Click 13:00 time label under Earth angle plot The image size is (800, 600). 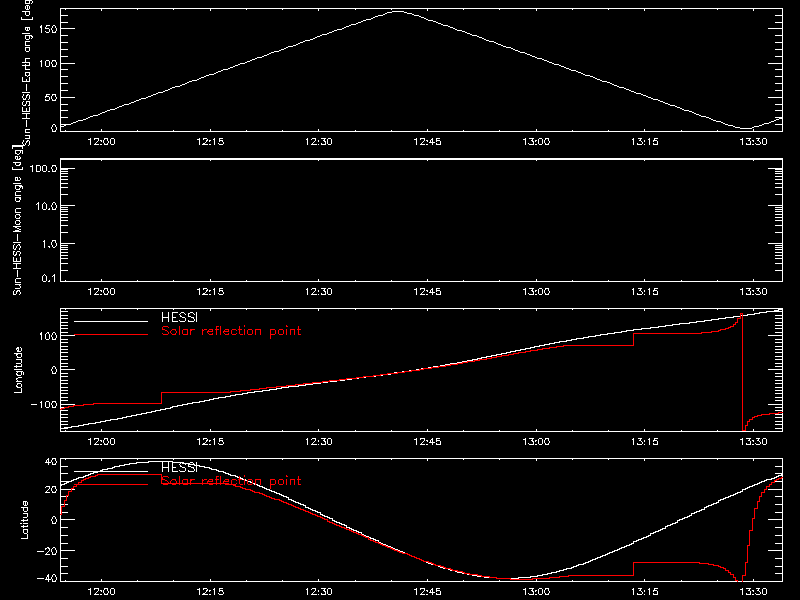tap(536, 141)
